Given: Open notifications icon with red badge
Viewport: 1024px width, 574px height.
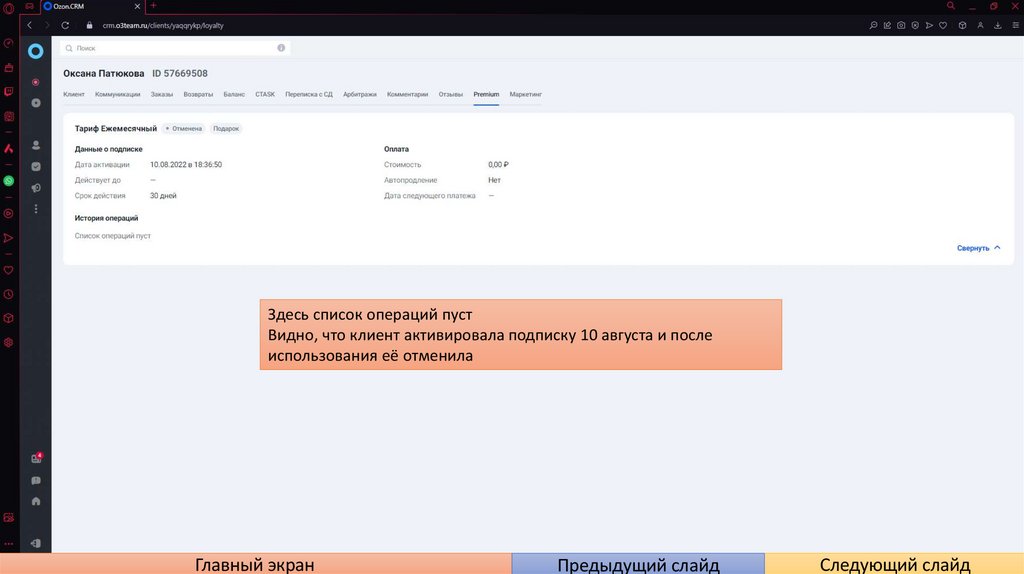Looking at the screenshot, I should tap(37, 458).
